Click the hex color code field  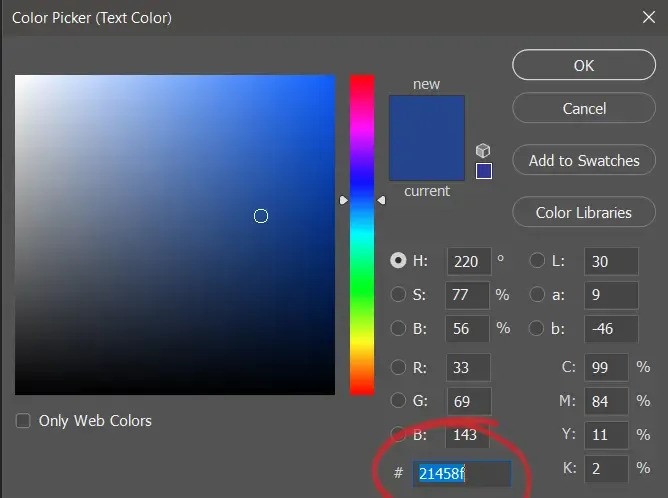click(463, 473)
